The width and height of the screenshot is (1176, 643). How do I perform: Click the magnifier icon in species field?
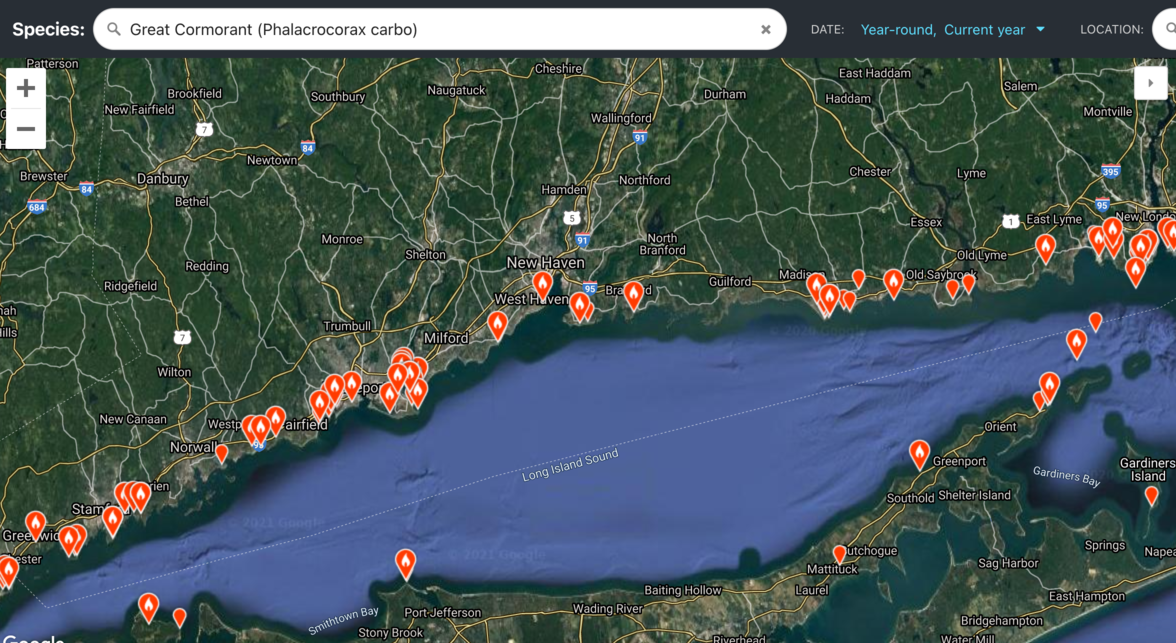[x=114, y=30]
